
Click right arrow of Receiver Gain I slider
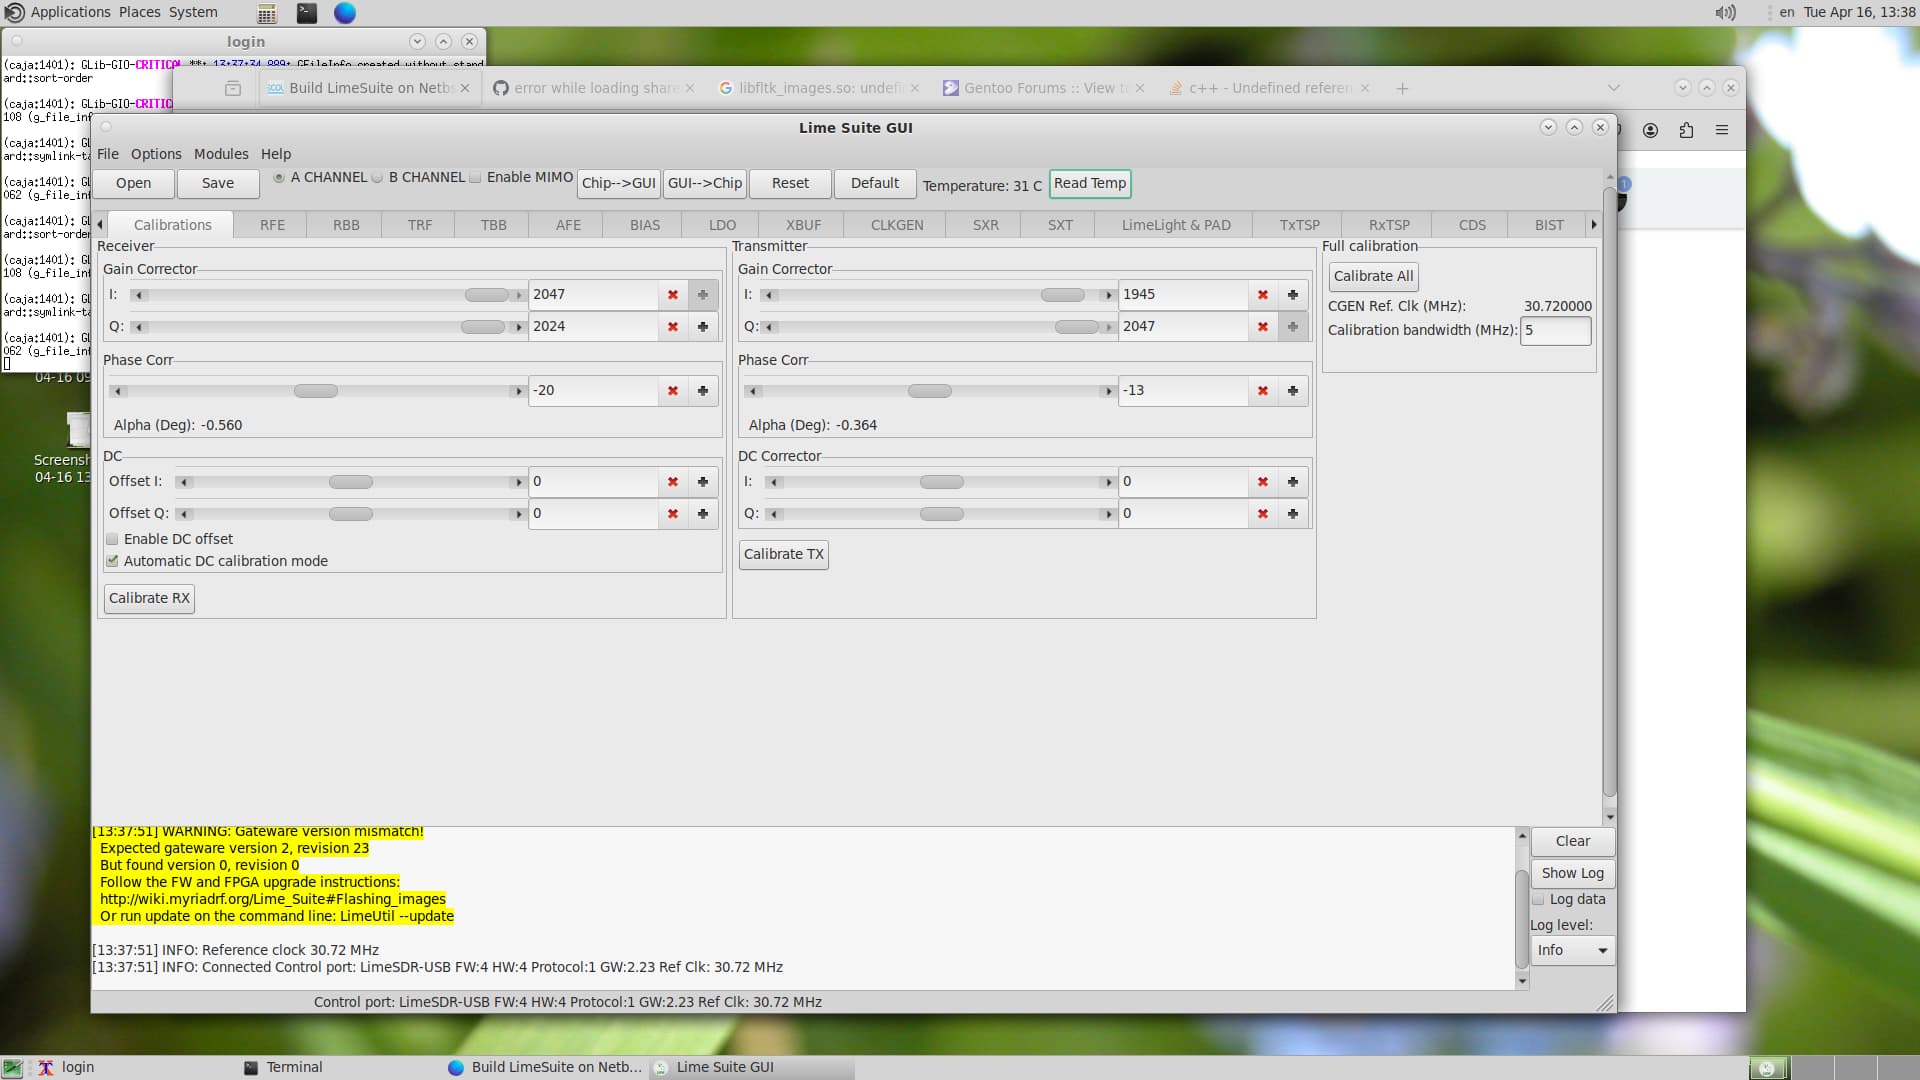[x=518, y=296]
